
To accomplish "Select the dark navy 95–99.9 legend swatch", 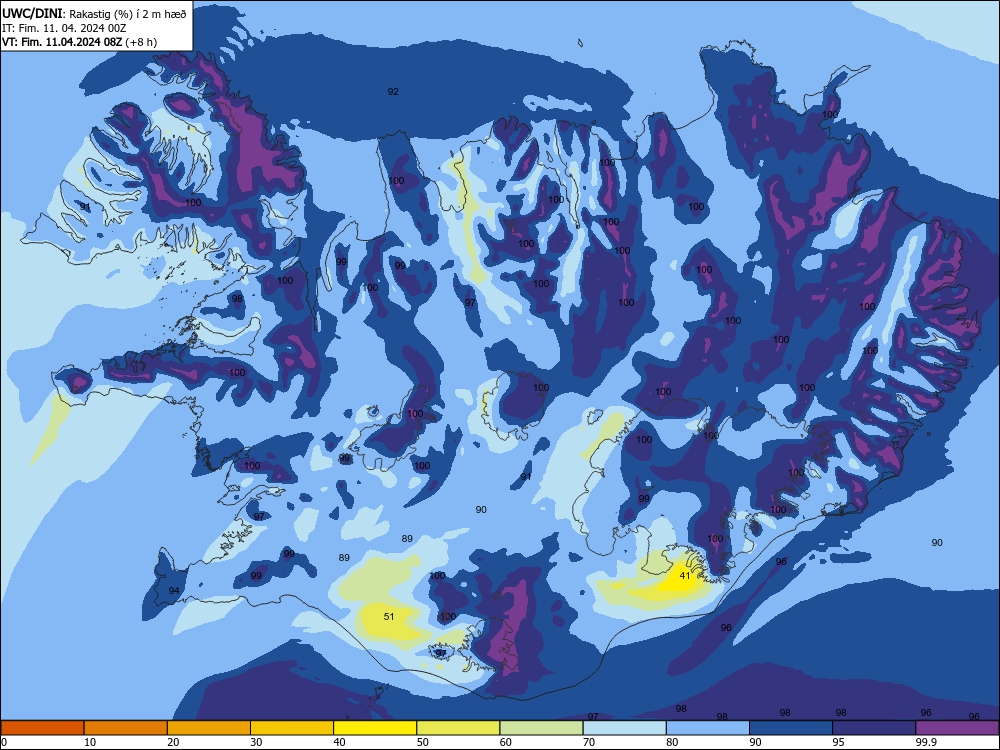I will coord(874,728).
